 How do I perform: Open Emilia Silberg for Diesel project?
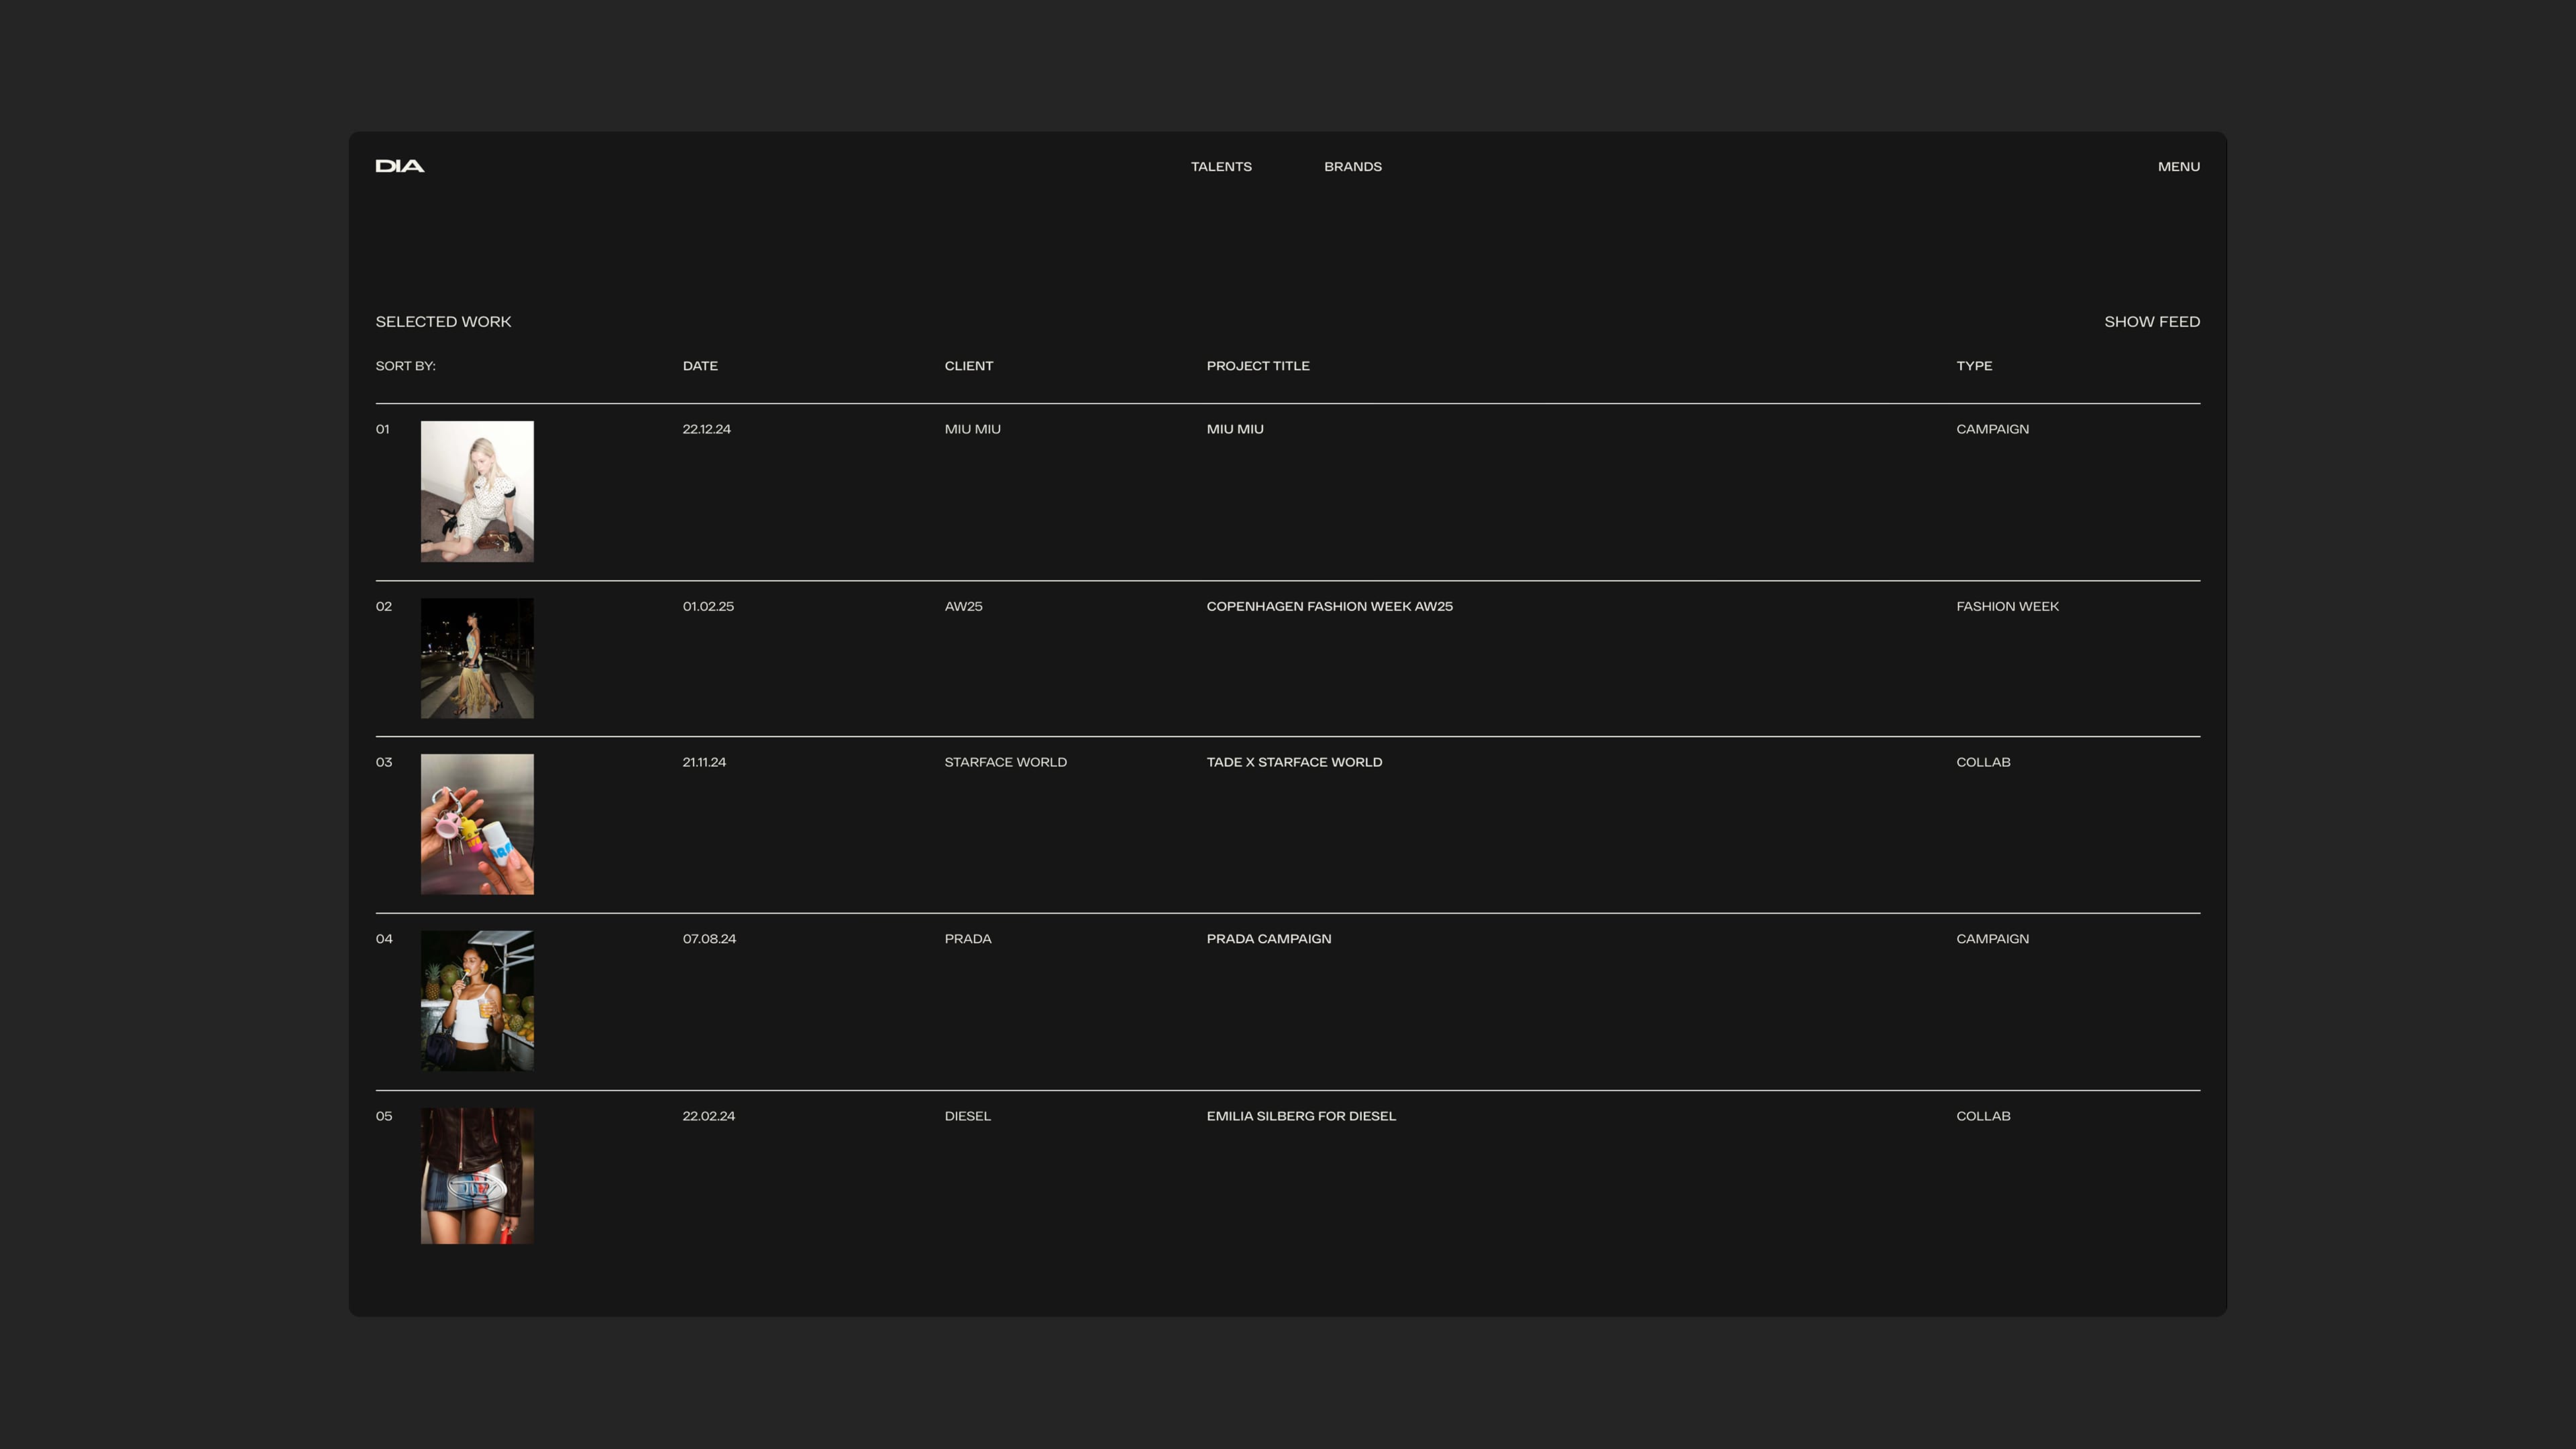tap(1300, 1116)
